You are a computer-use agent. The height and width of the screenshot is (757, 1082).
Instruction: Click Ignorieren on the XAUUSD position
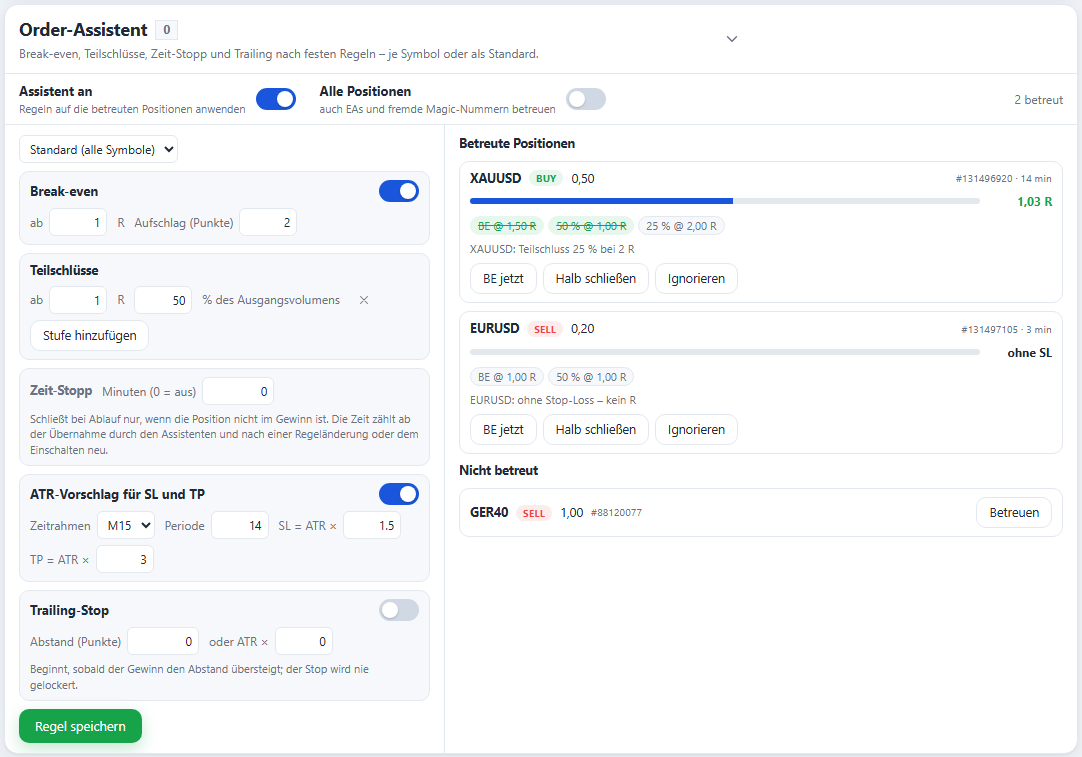click(x=696, y=279)
